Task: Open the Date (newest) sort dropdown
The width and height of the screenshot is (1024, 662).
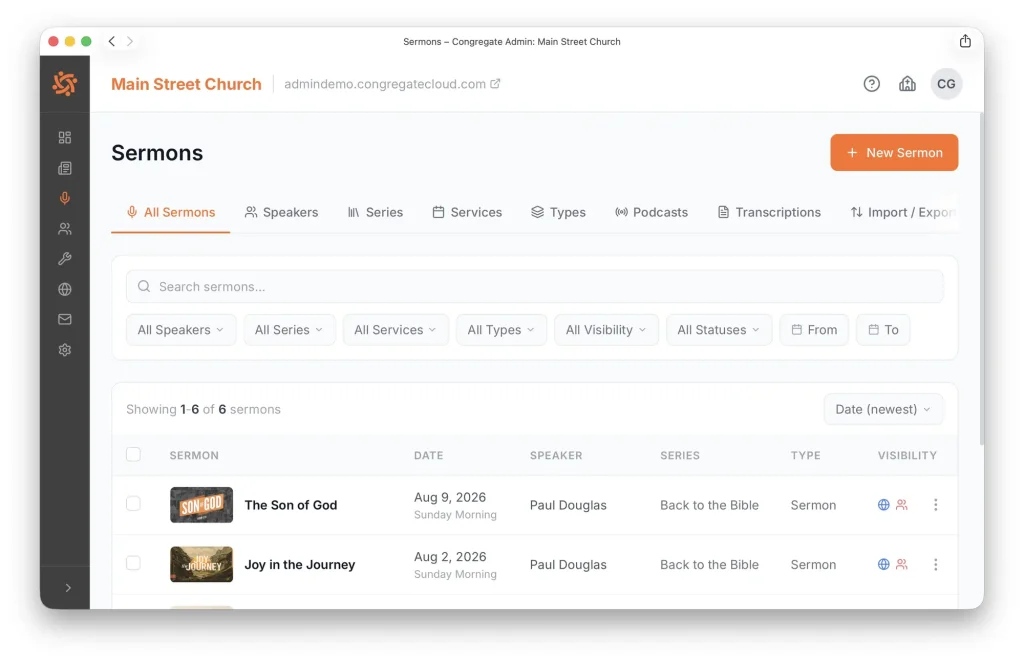Action: pyautogui.click(x=883, y=409)
